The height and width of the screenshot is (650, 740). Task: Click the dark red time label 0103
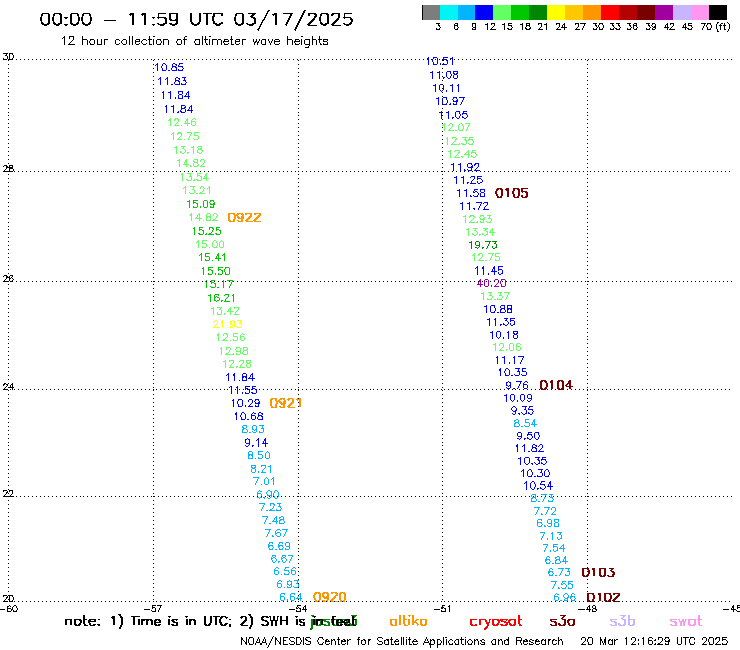click(x=598, y=573)
